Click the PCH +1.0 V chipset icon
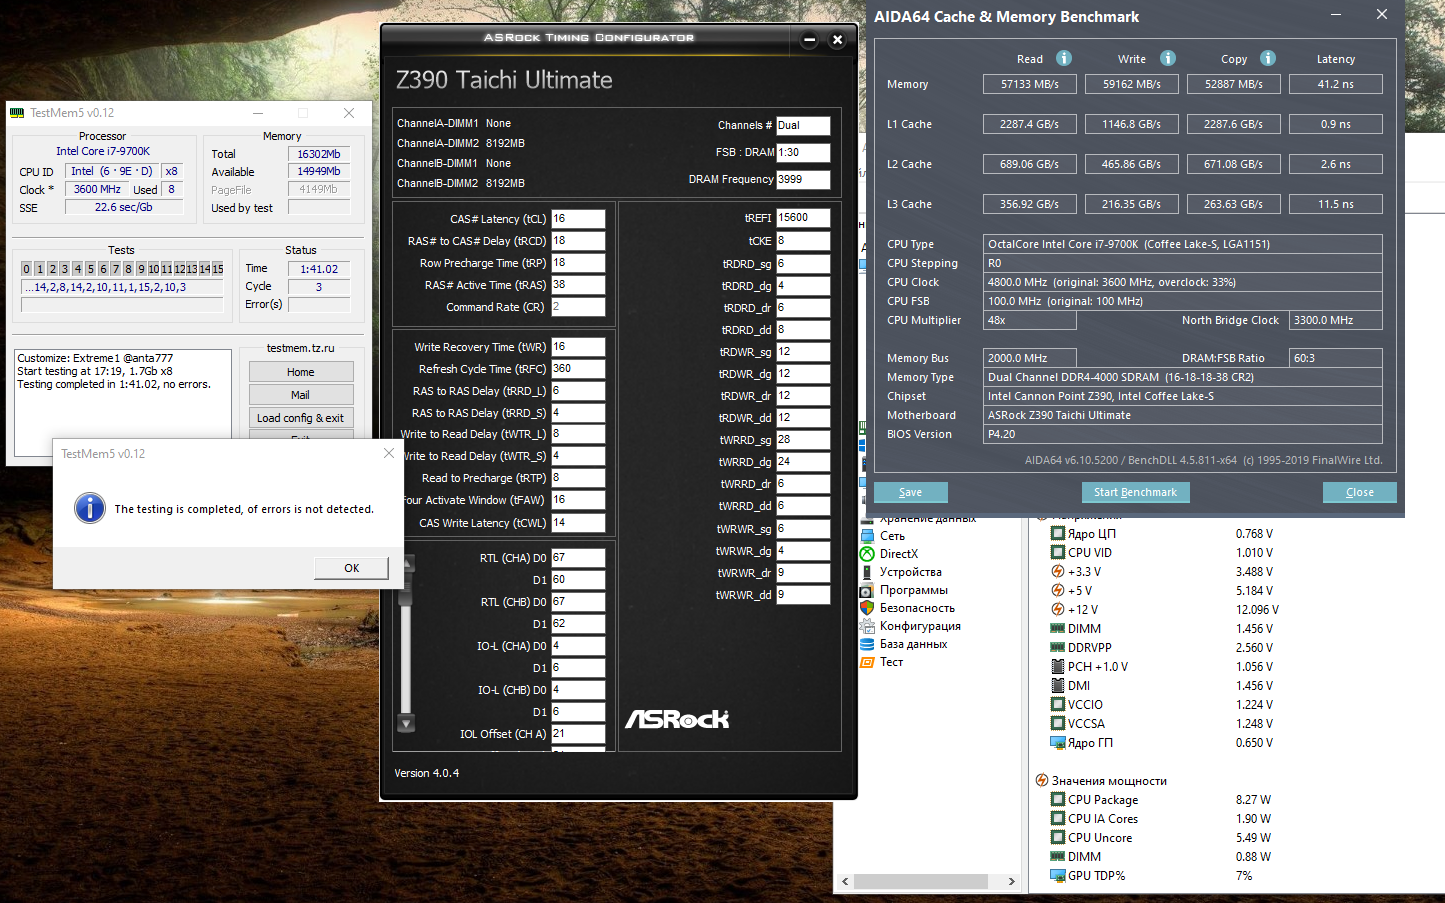The height and width of the screenshot is (903, 1445). [x=1057, y=667]
